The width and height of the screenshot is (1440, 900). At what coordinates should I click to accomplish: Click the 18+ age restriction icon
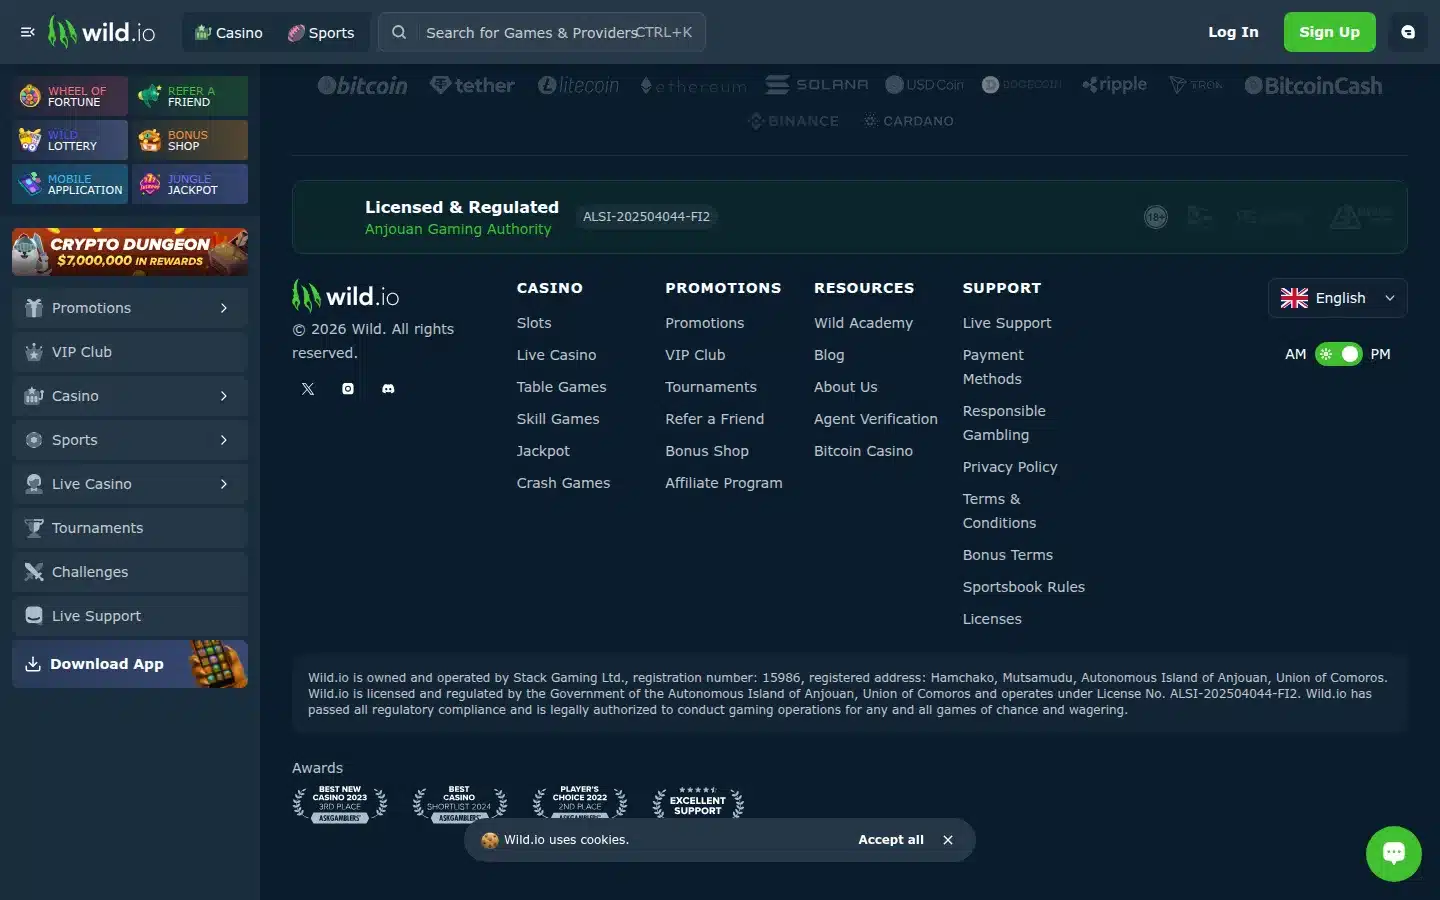[x=1156, y=217]
